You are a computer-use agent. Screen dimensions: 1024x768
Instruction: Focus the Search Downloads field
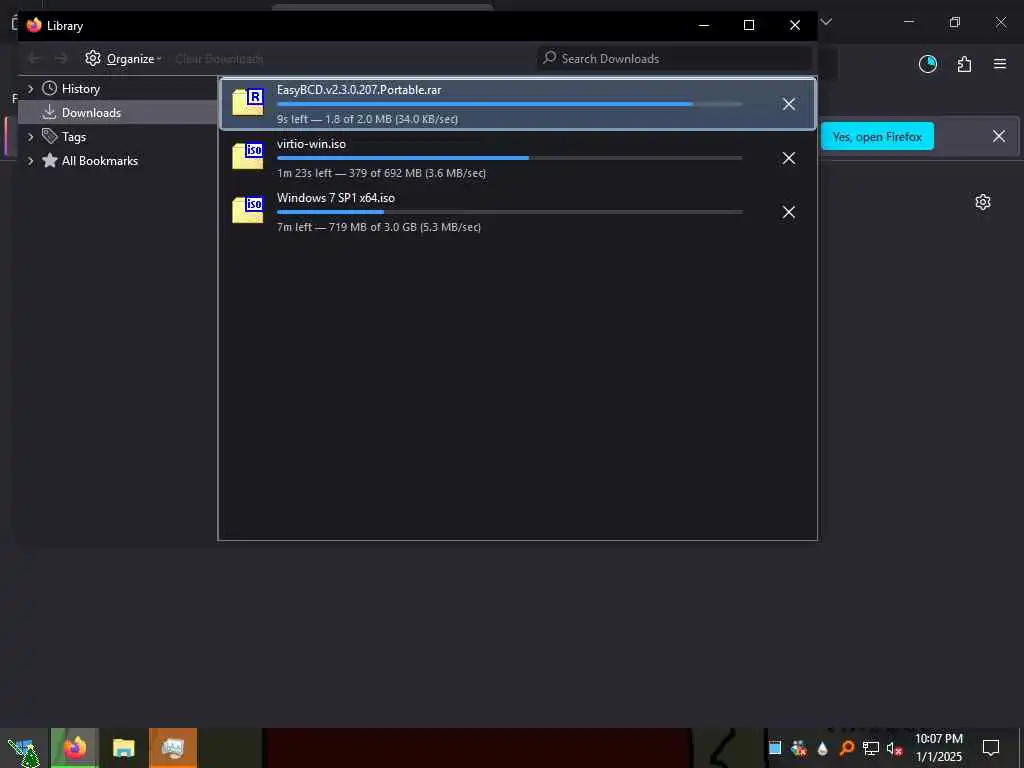coord(673,59)
